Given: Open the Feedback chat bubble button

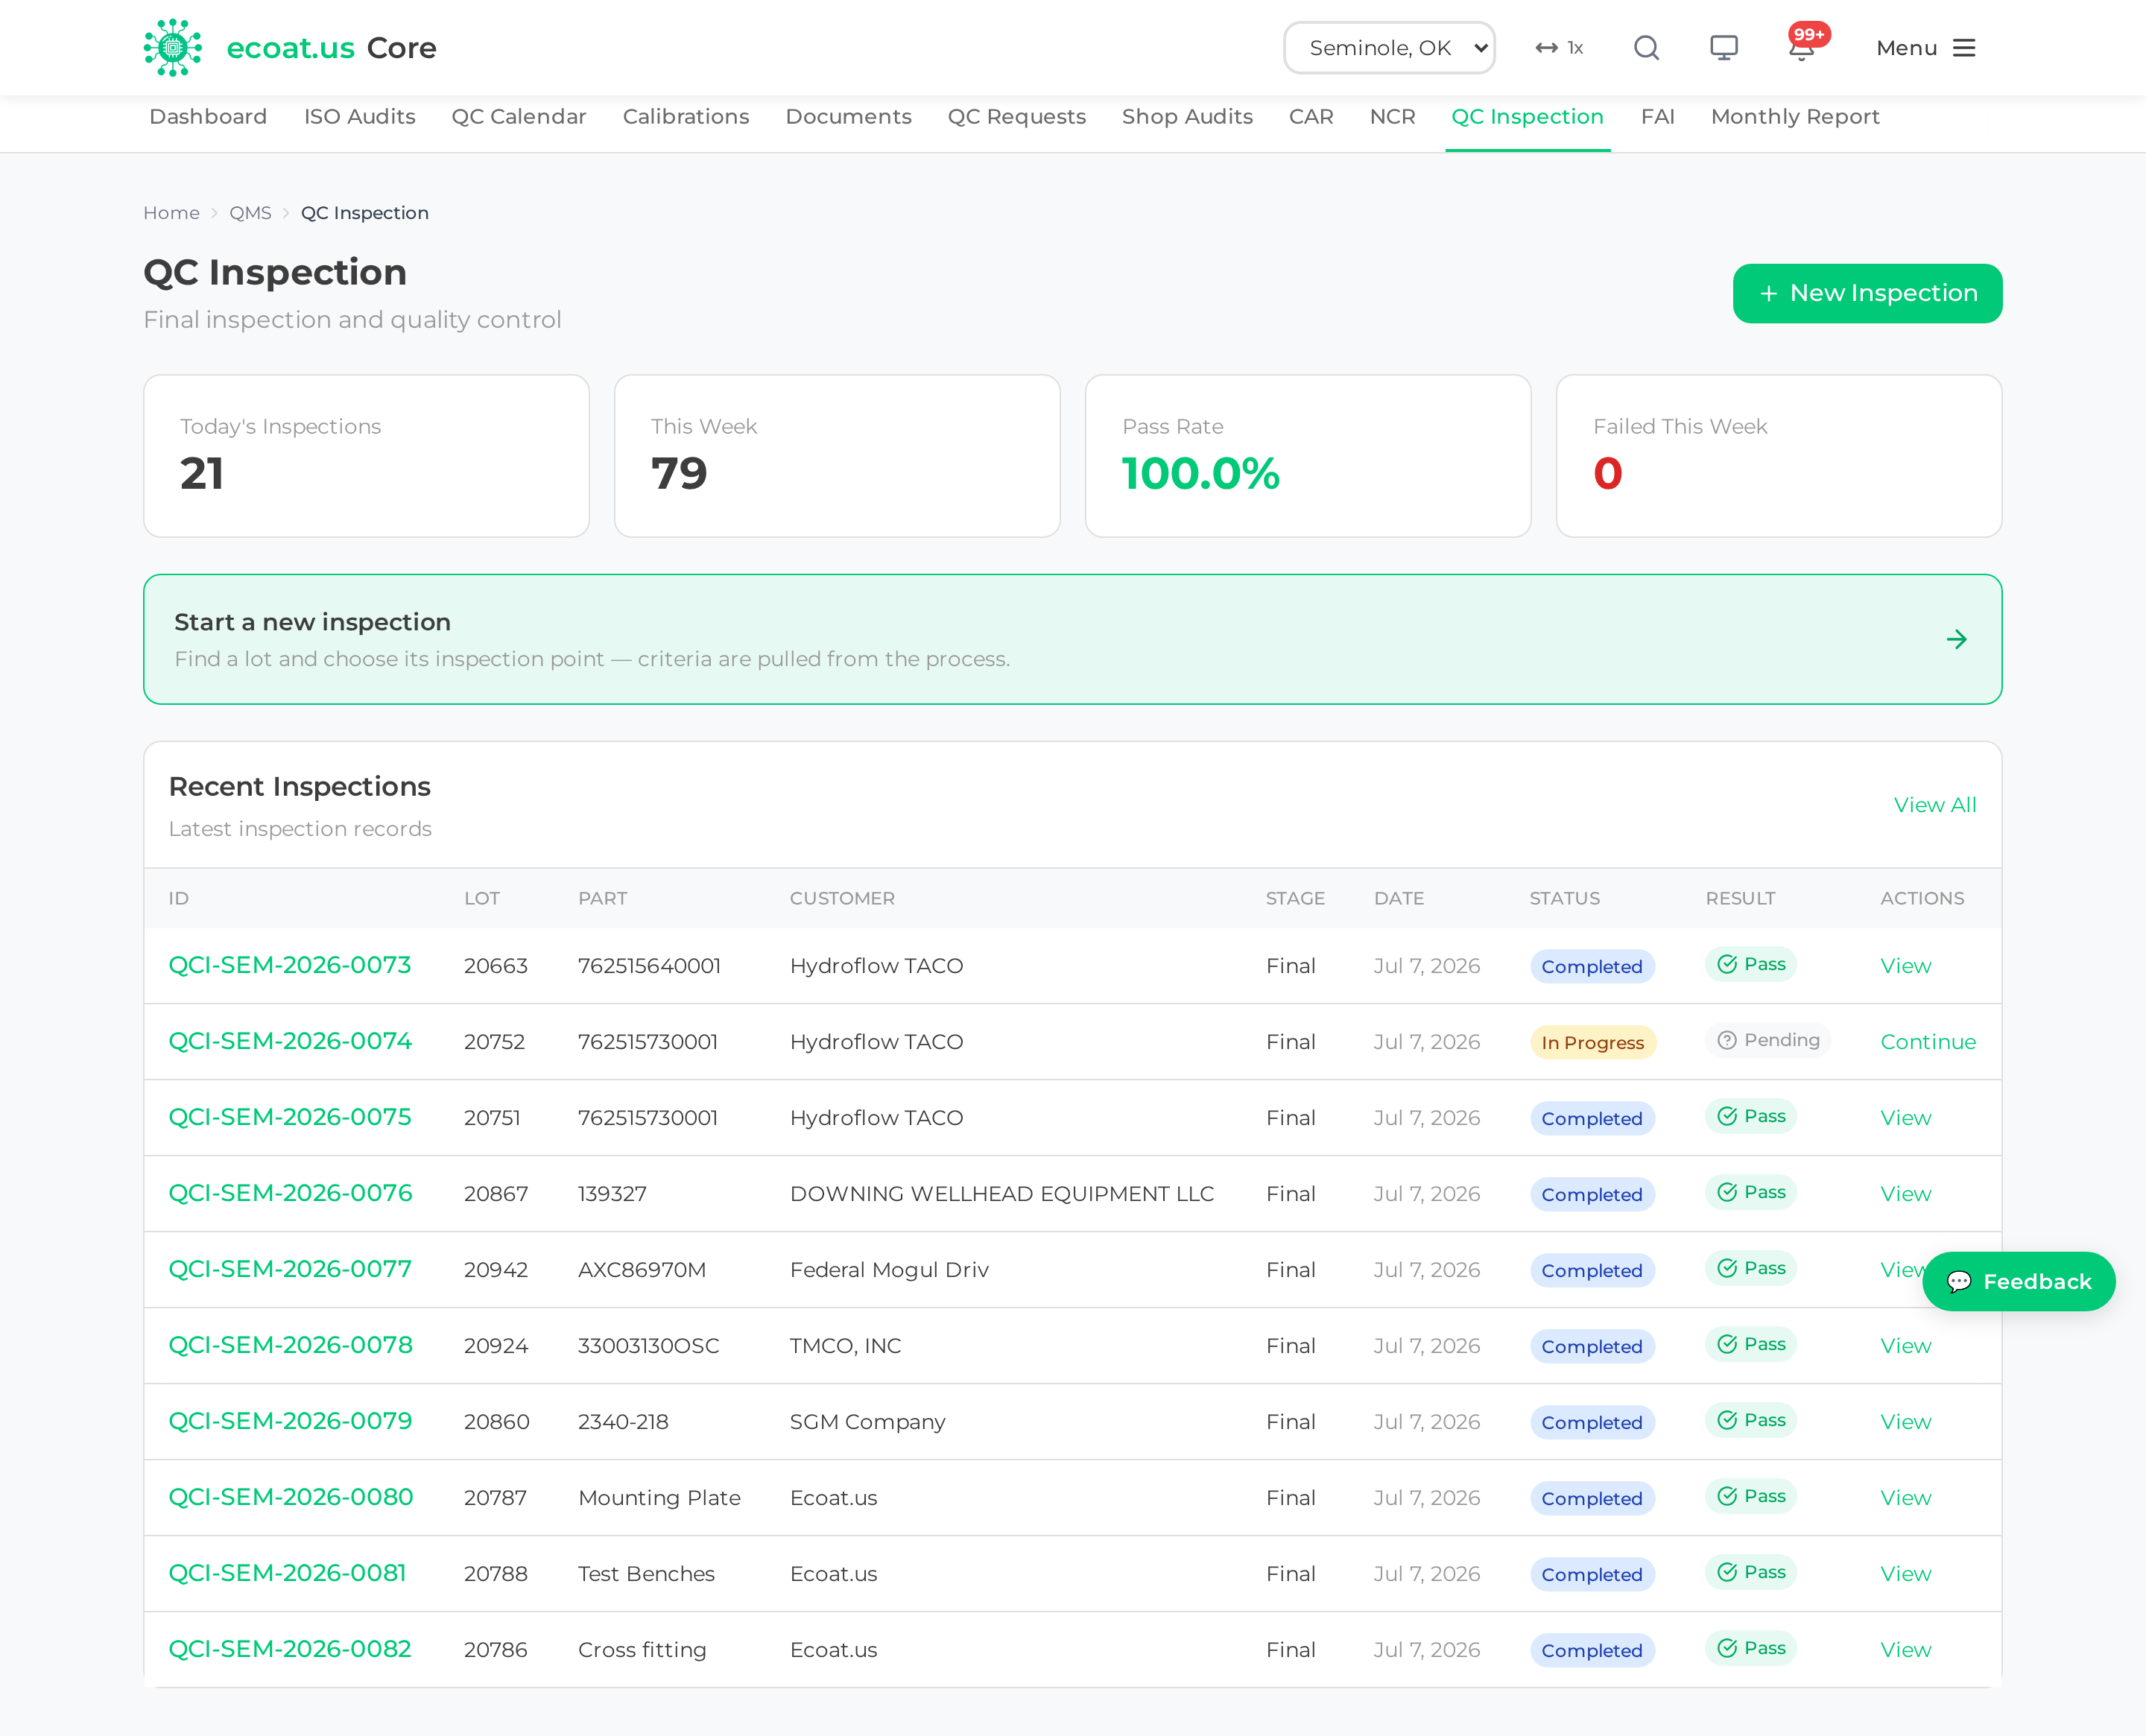Looking at the screenshot, I should (x=2018, y=1281).
